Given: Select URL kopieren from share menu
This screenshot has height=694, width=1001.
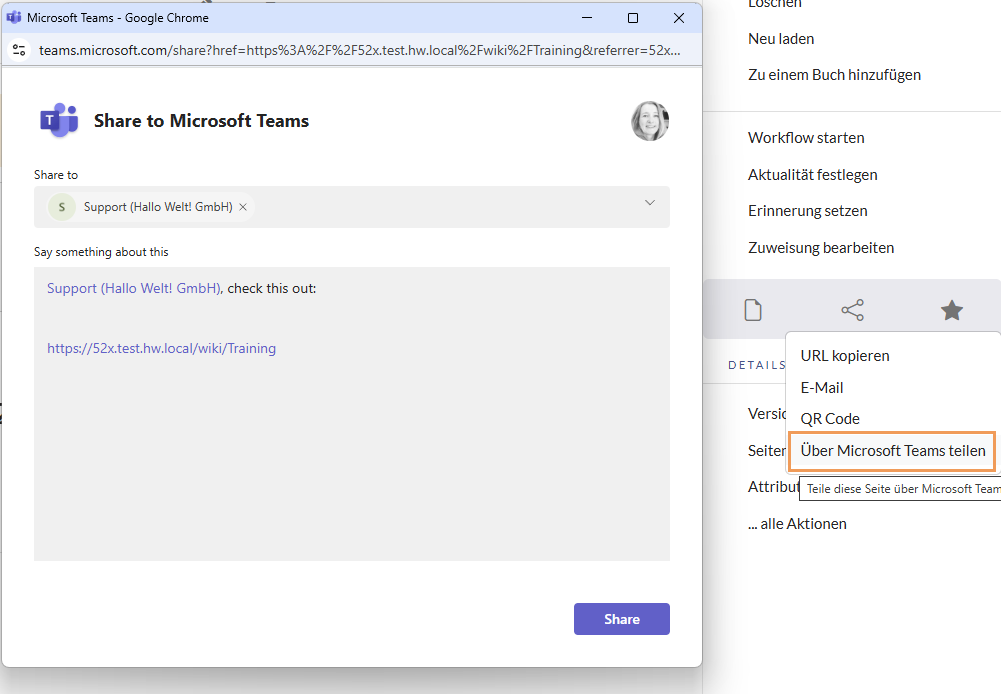Looking at the screenshot, I should 845,355.
